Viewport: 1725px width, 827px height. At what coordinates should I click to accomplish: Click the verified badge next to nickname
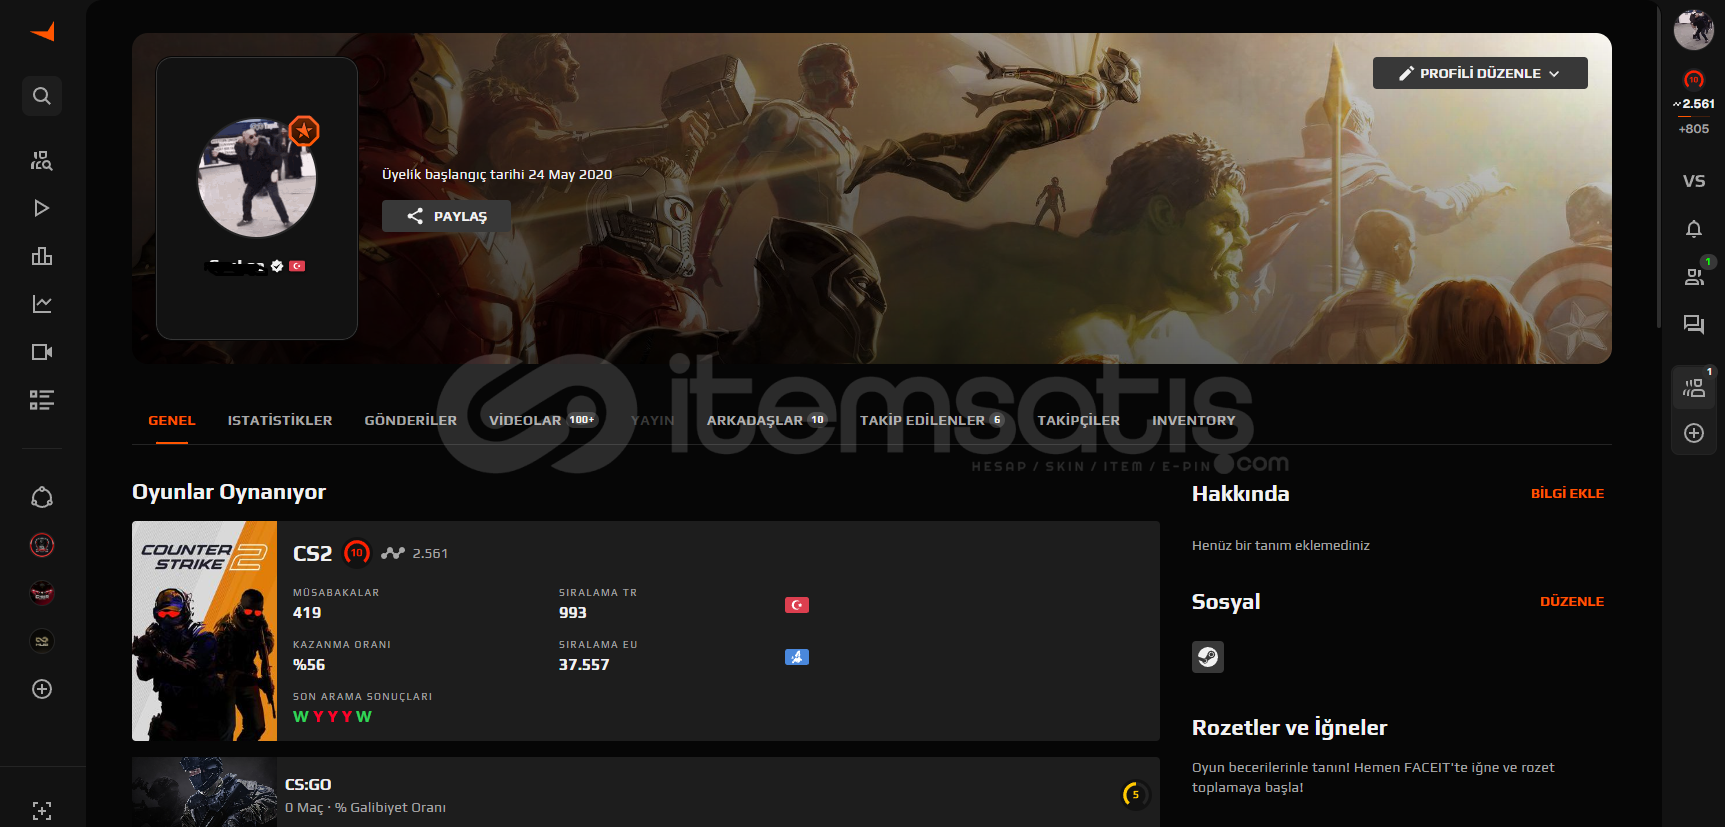pos(277,266)
